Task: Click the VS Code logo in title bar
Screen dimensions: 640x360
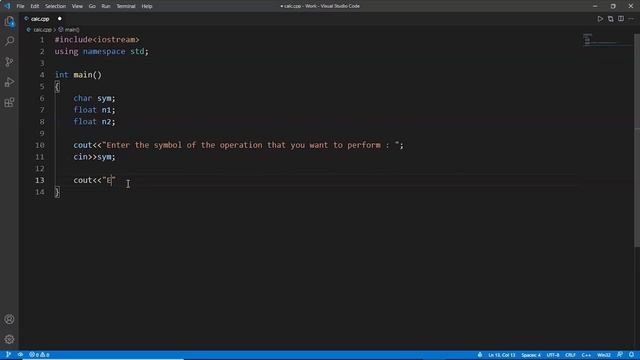Action: click(7, 6)
